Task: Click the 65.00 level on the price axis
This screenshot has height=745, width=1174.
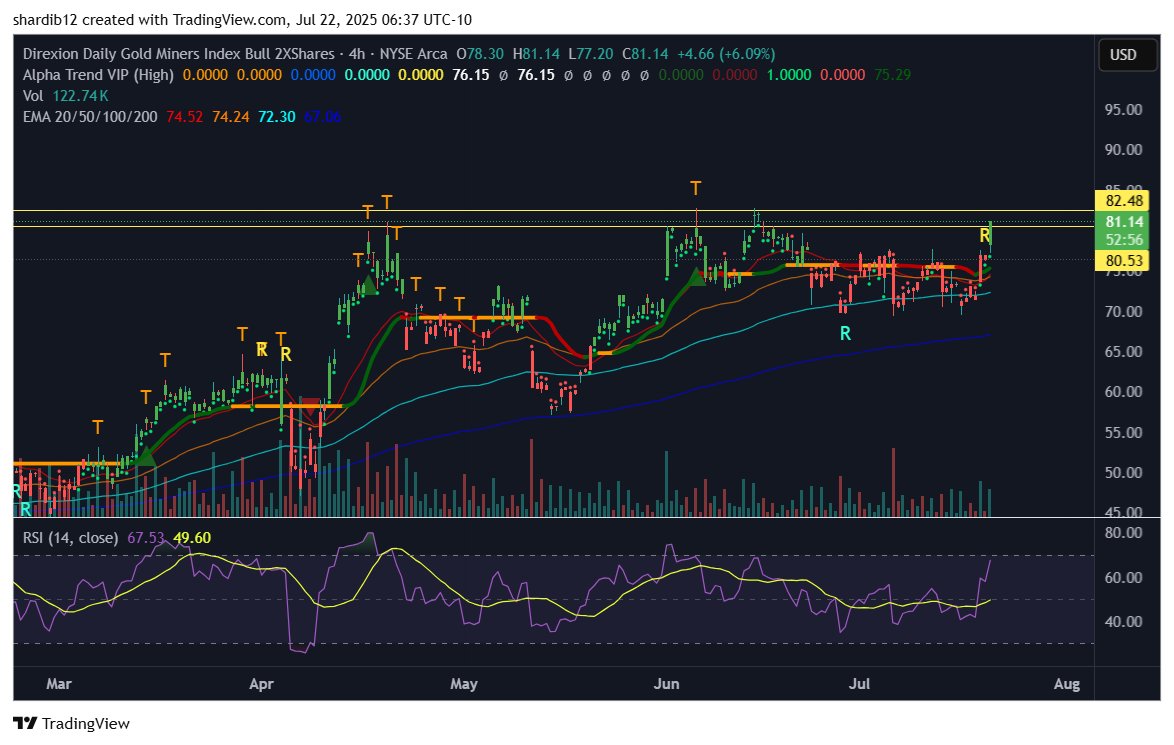Action: point(1124,352)
